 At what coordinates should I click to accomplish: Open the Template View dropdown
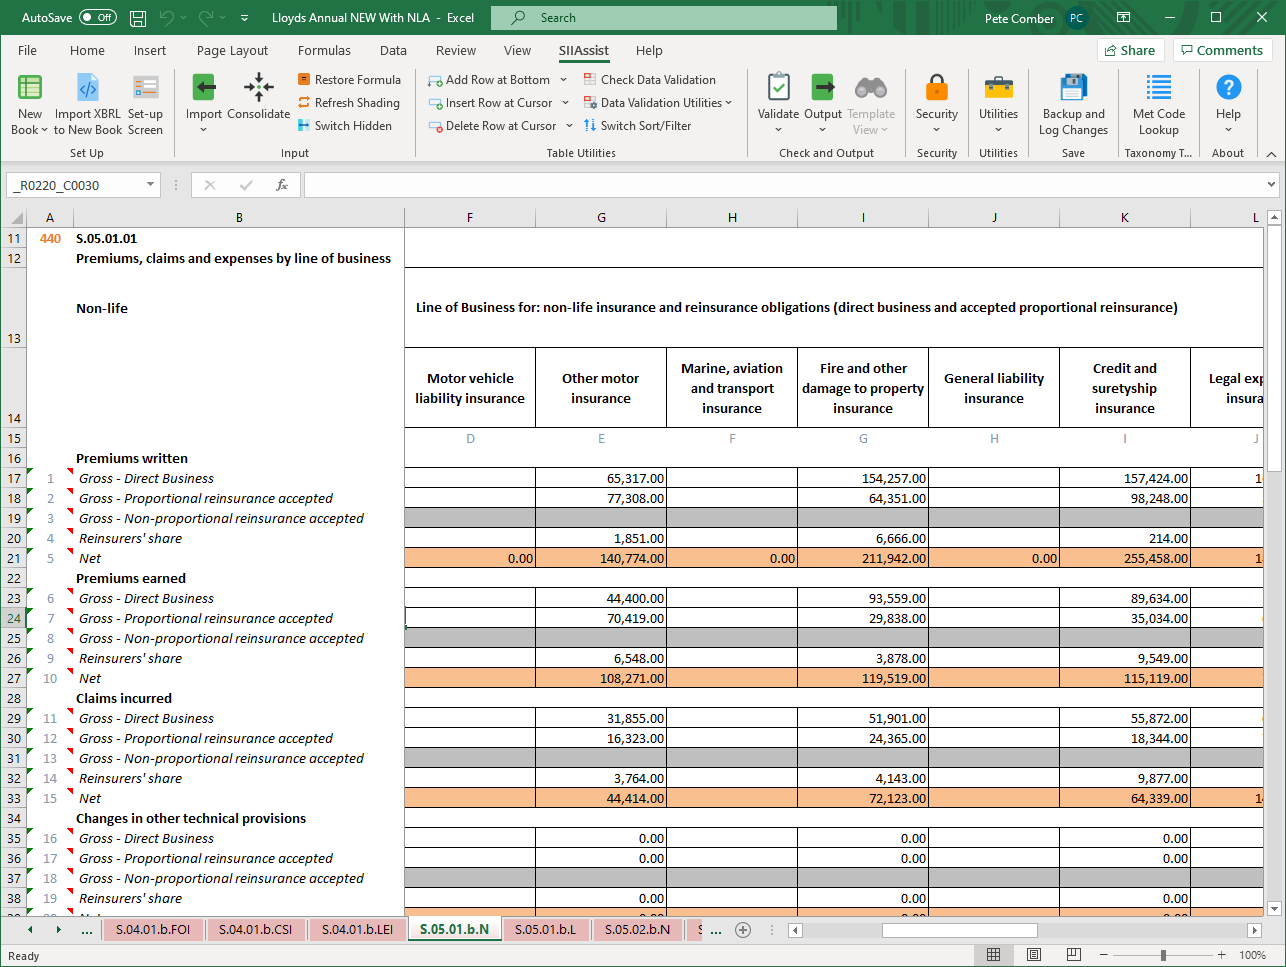tap(871, 121)
